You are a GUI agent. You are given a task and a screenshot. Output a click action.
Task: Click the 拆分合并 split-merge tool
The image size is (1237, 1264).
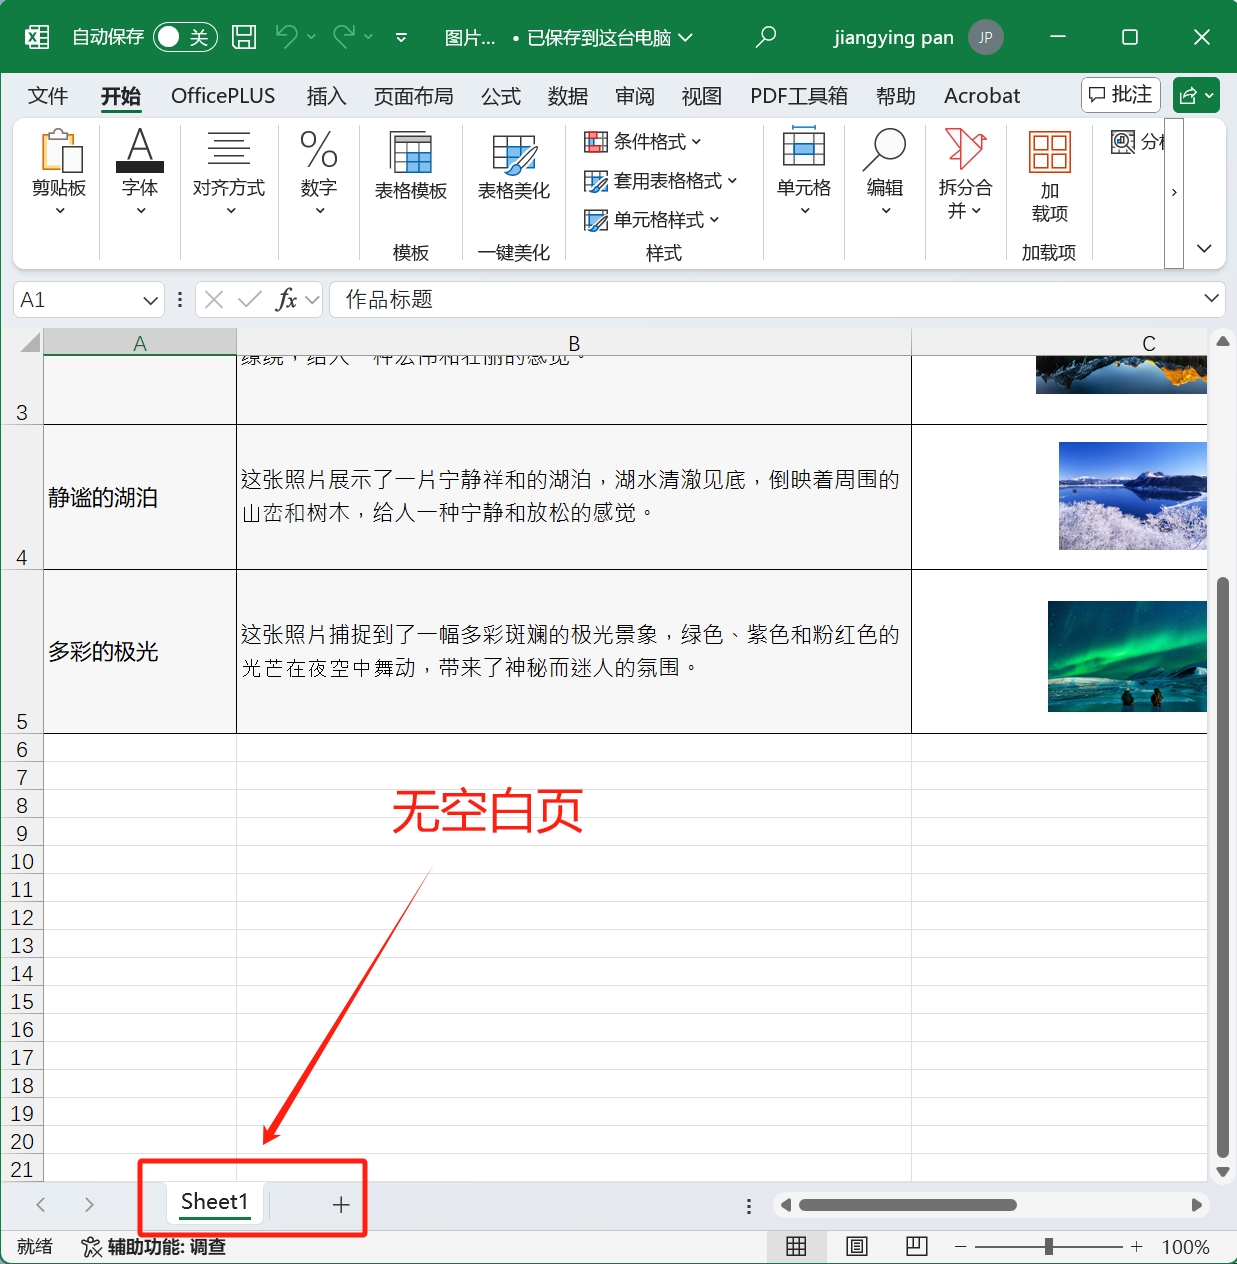(x=964, y=178)
